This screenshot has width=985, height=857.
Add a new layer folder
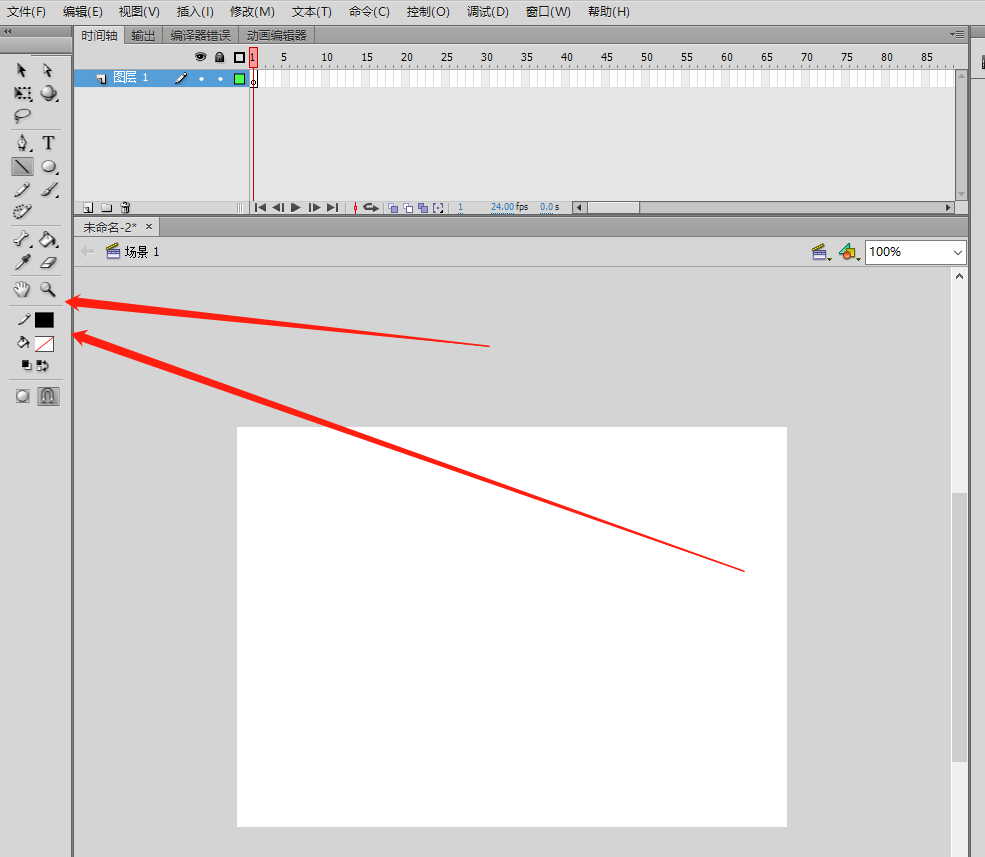pyautogui.click(x=107, y=207)
